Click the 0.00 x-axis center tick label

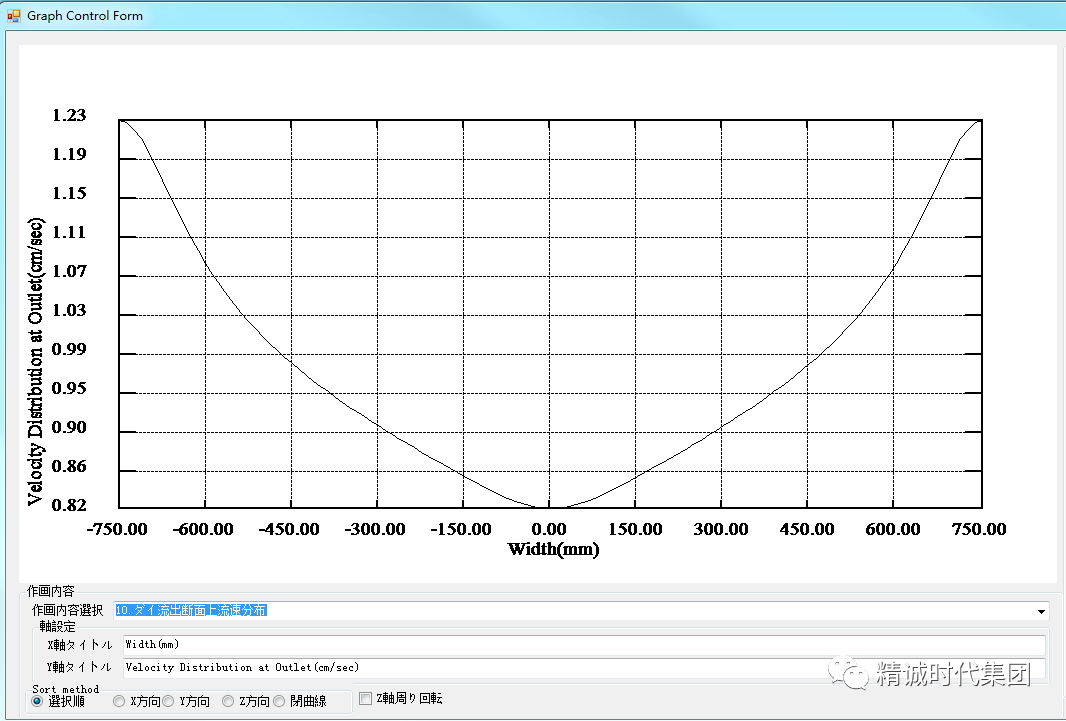(x=549, y=529)
